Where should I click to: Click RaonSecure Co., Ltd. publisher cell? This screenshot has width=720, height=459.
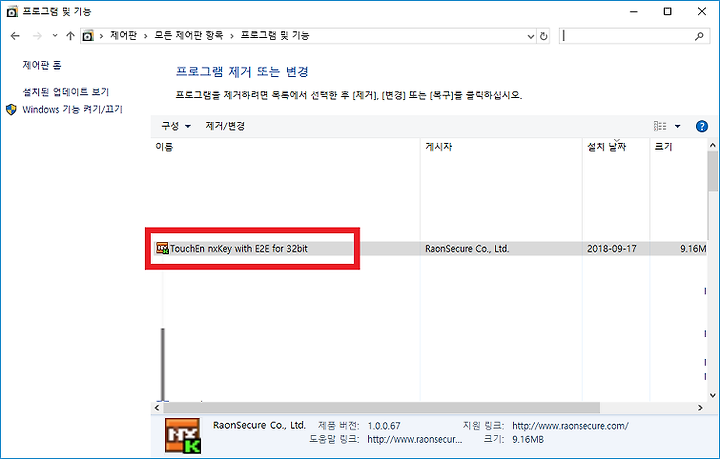point(467,249)
